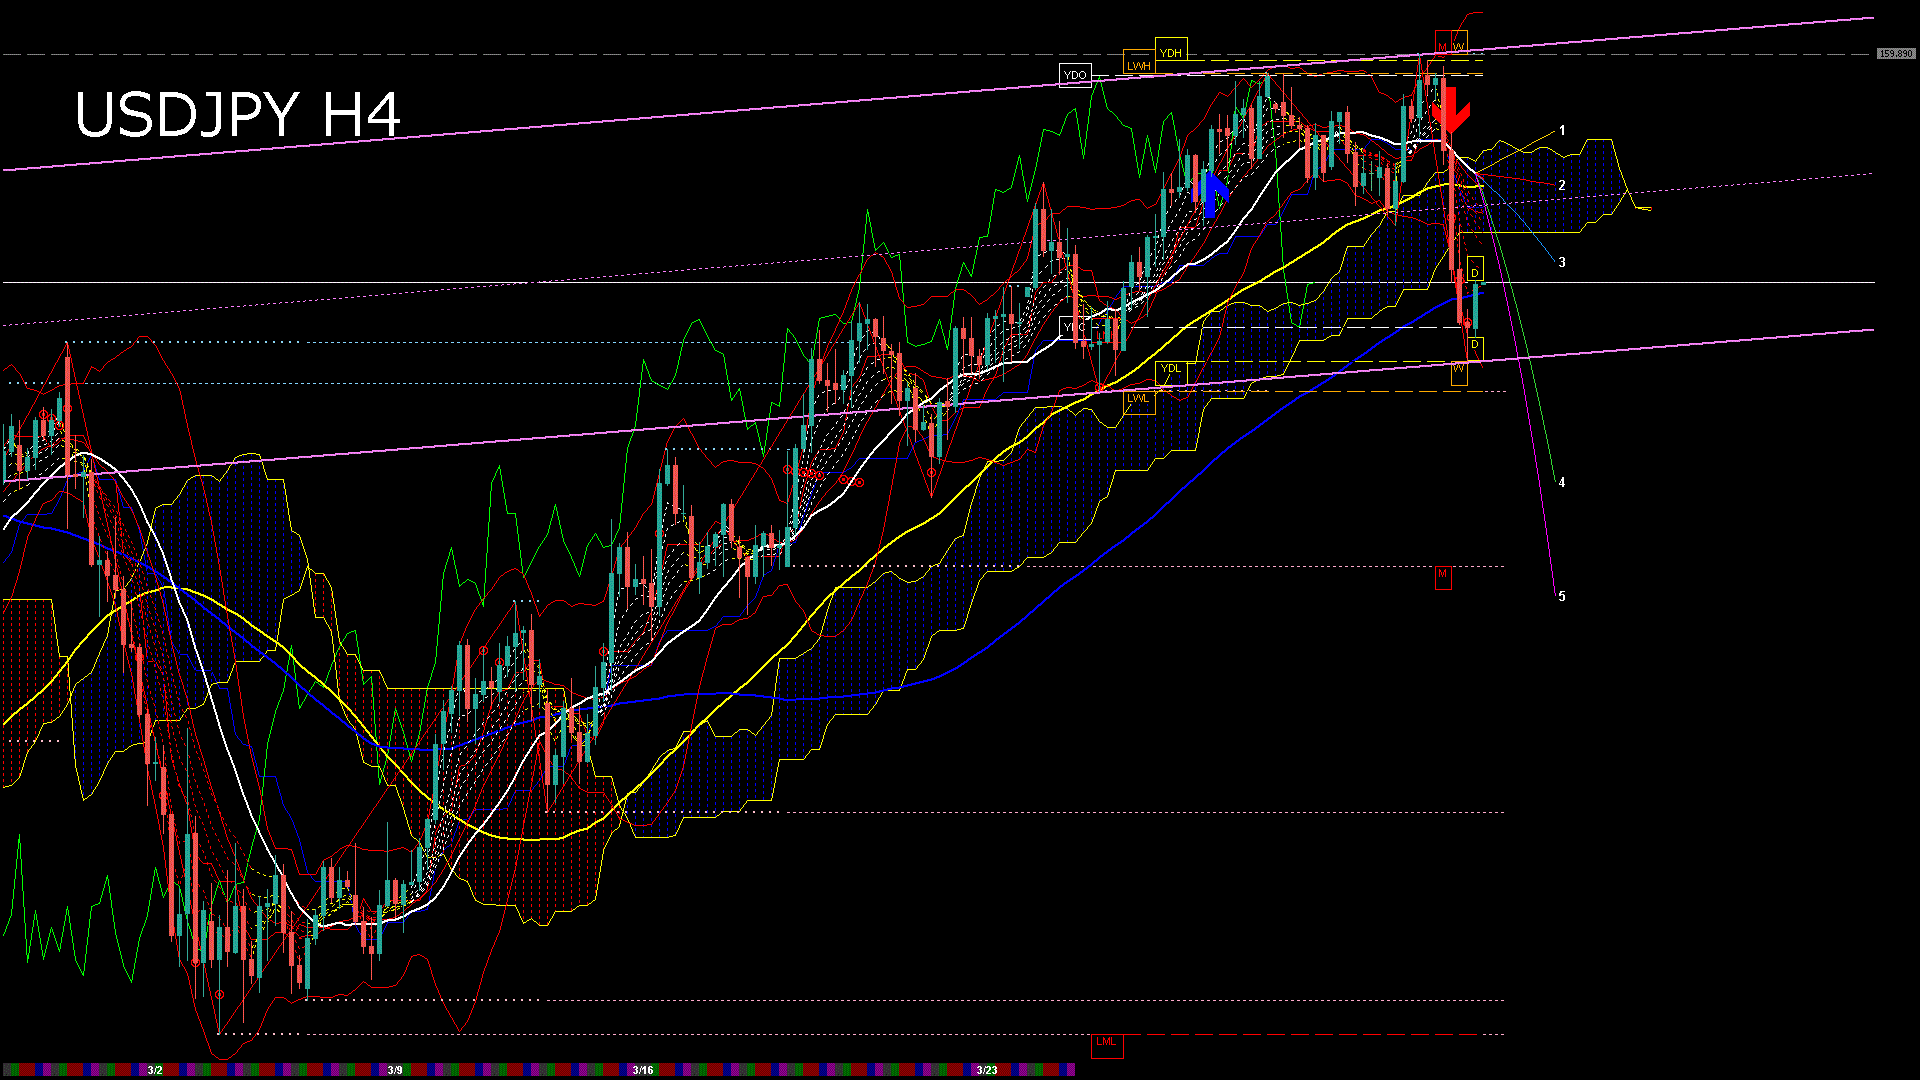The image size is (1920, 1080).
Task: Click the USDJPY H4 chart title
Action: pyautogui.click(x=238, y=115)
